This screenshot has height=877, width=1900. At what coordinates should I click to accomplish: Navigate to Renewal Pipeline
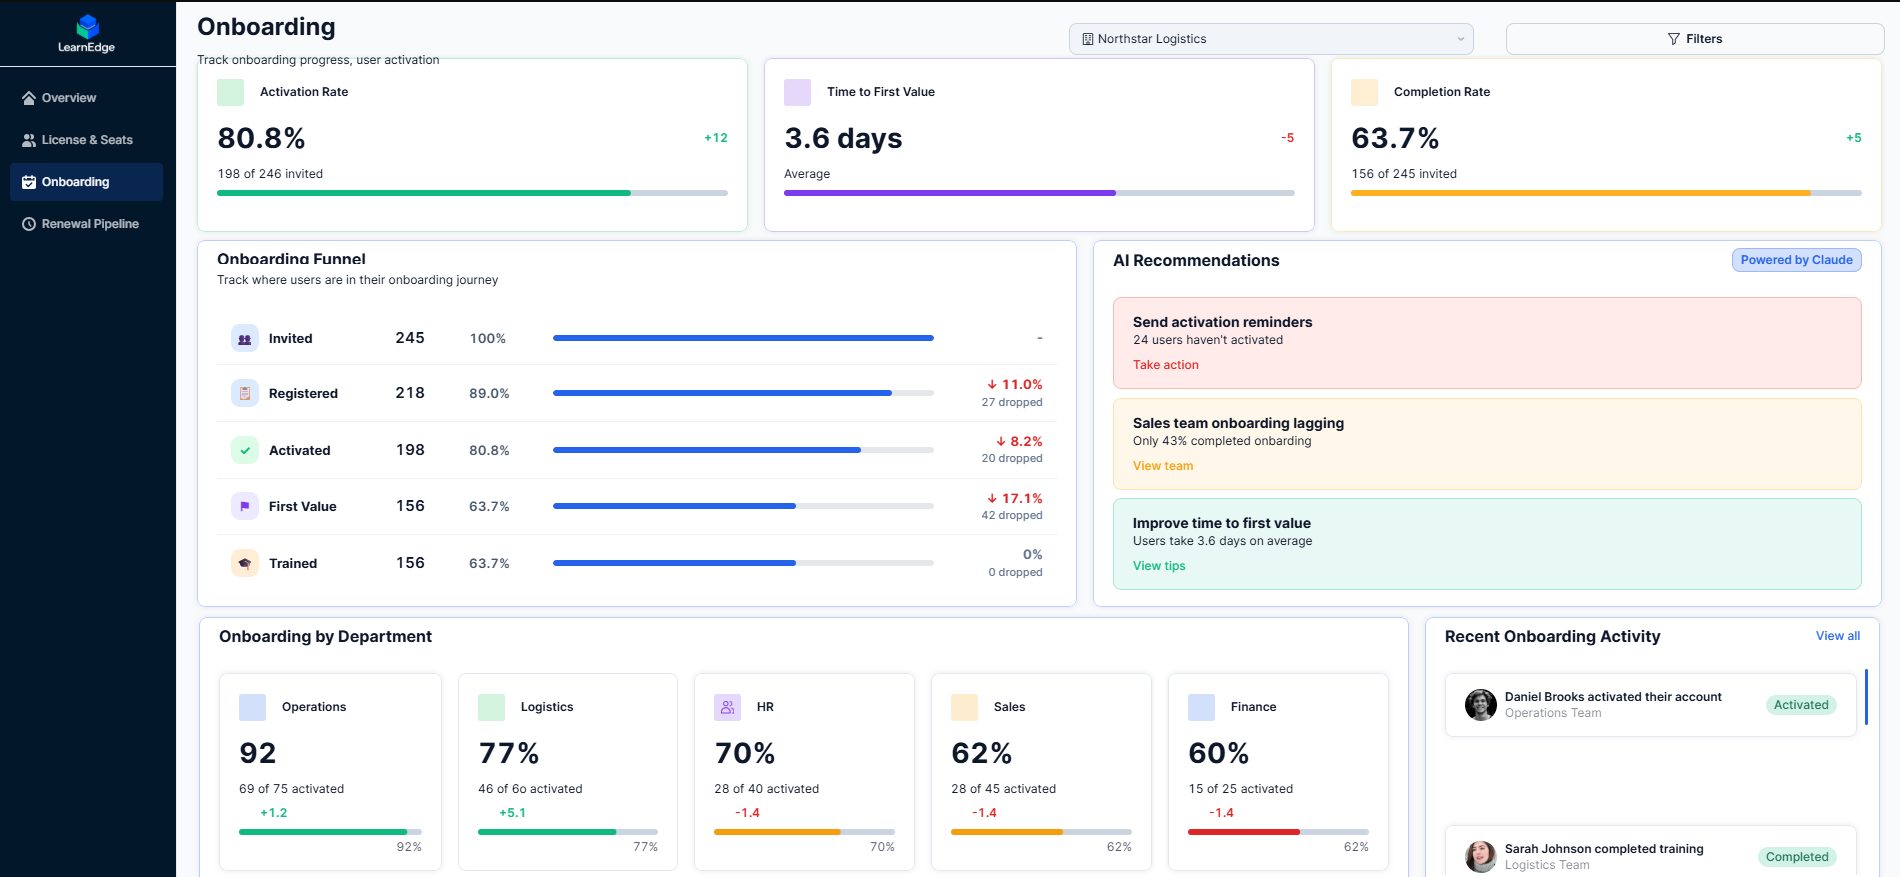pyautogui.click(x=86, y=224)
